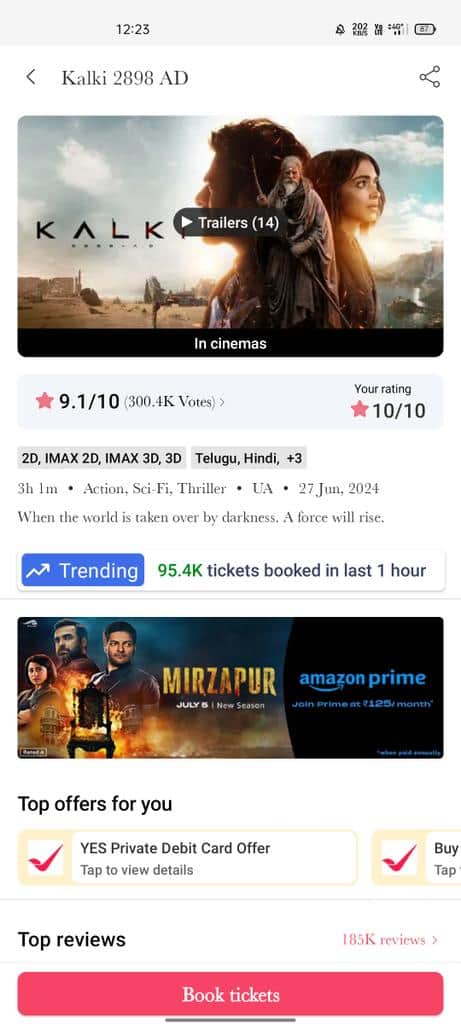The height and width of the screenshot is (1024, 461).
Task: Edit your 10/10 rating
Action: point(389,401)
